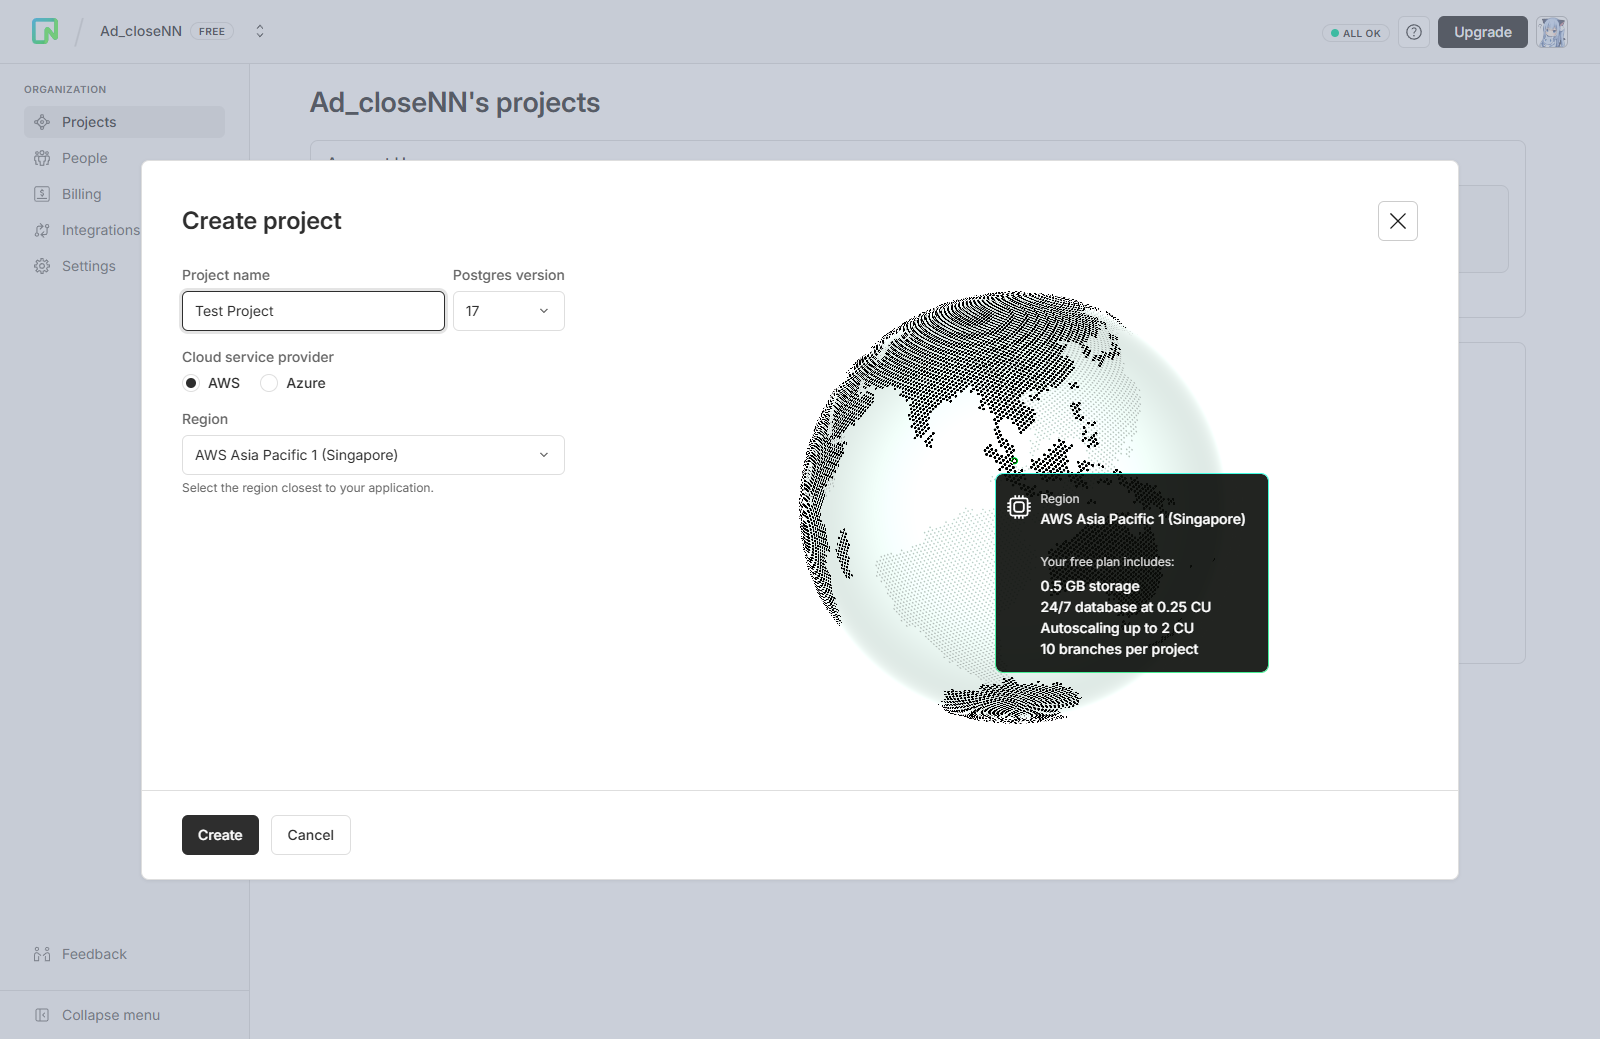This screenshot has height=1039, width=1600.
Task: Click the "Ad_closeNN's projects" heading
Action: pyautogui.click(x=455, y=102)
